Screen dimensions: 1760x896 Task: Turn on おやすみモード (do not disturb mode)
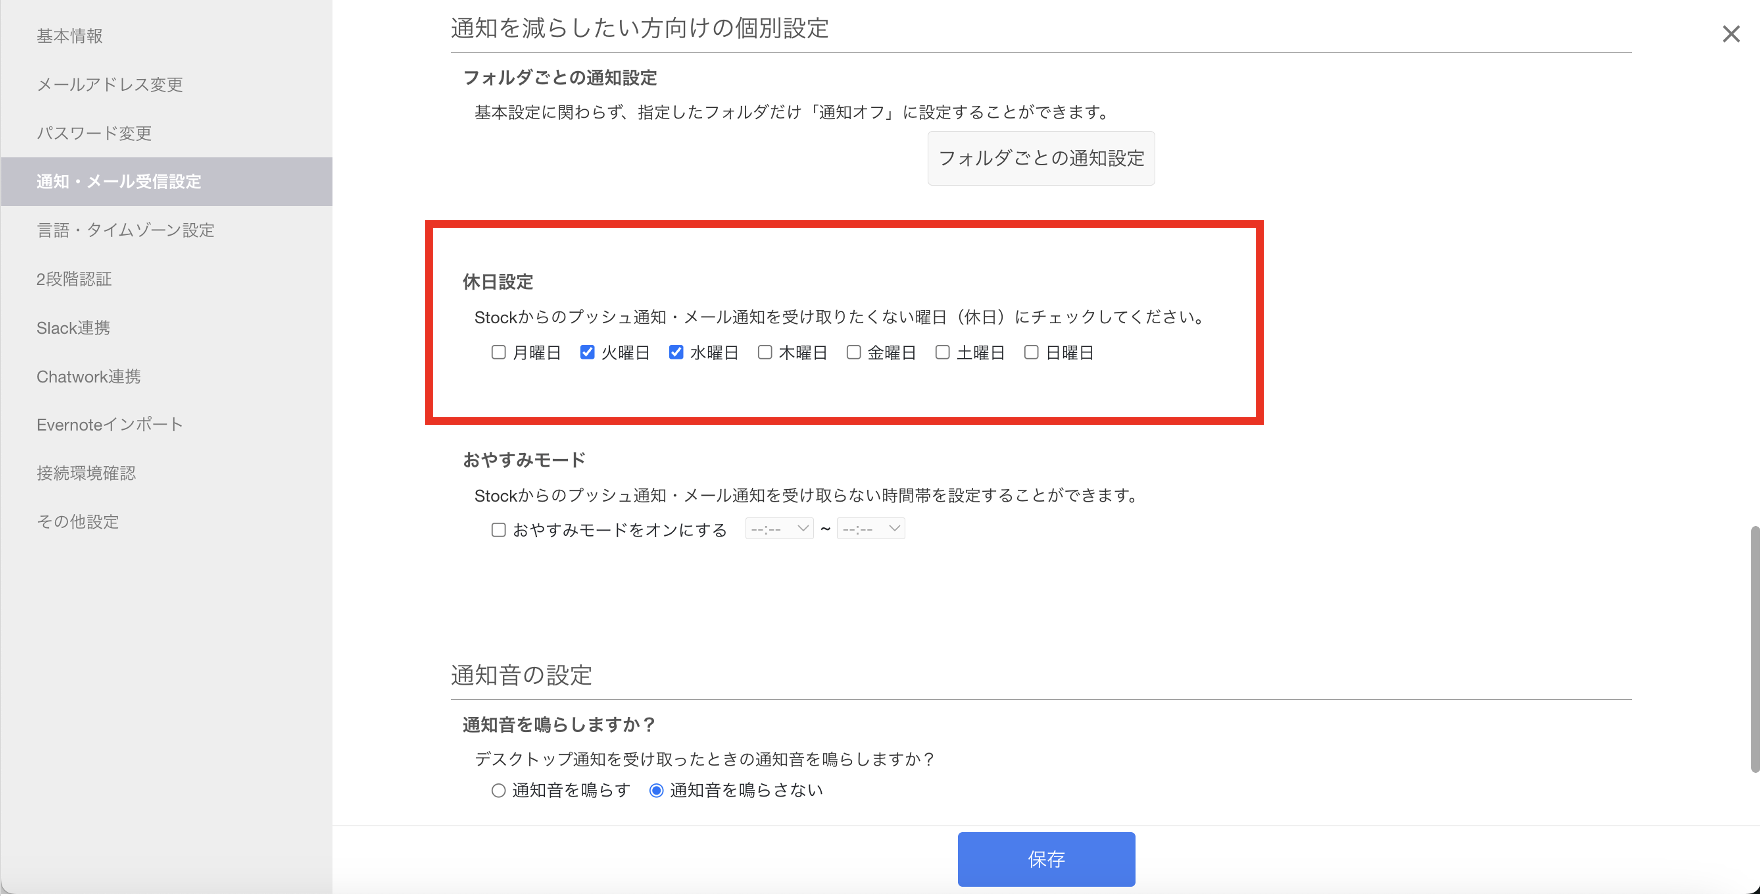point(498,529)
